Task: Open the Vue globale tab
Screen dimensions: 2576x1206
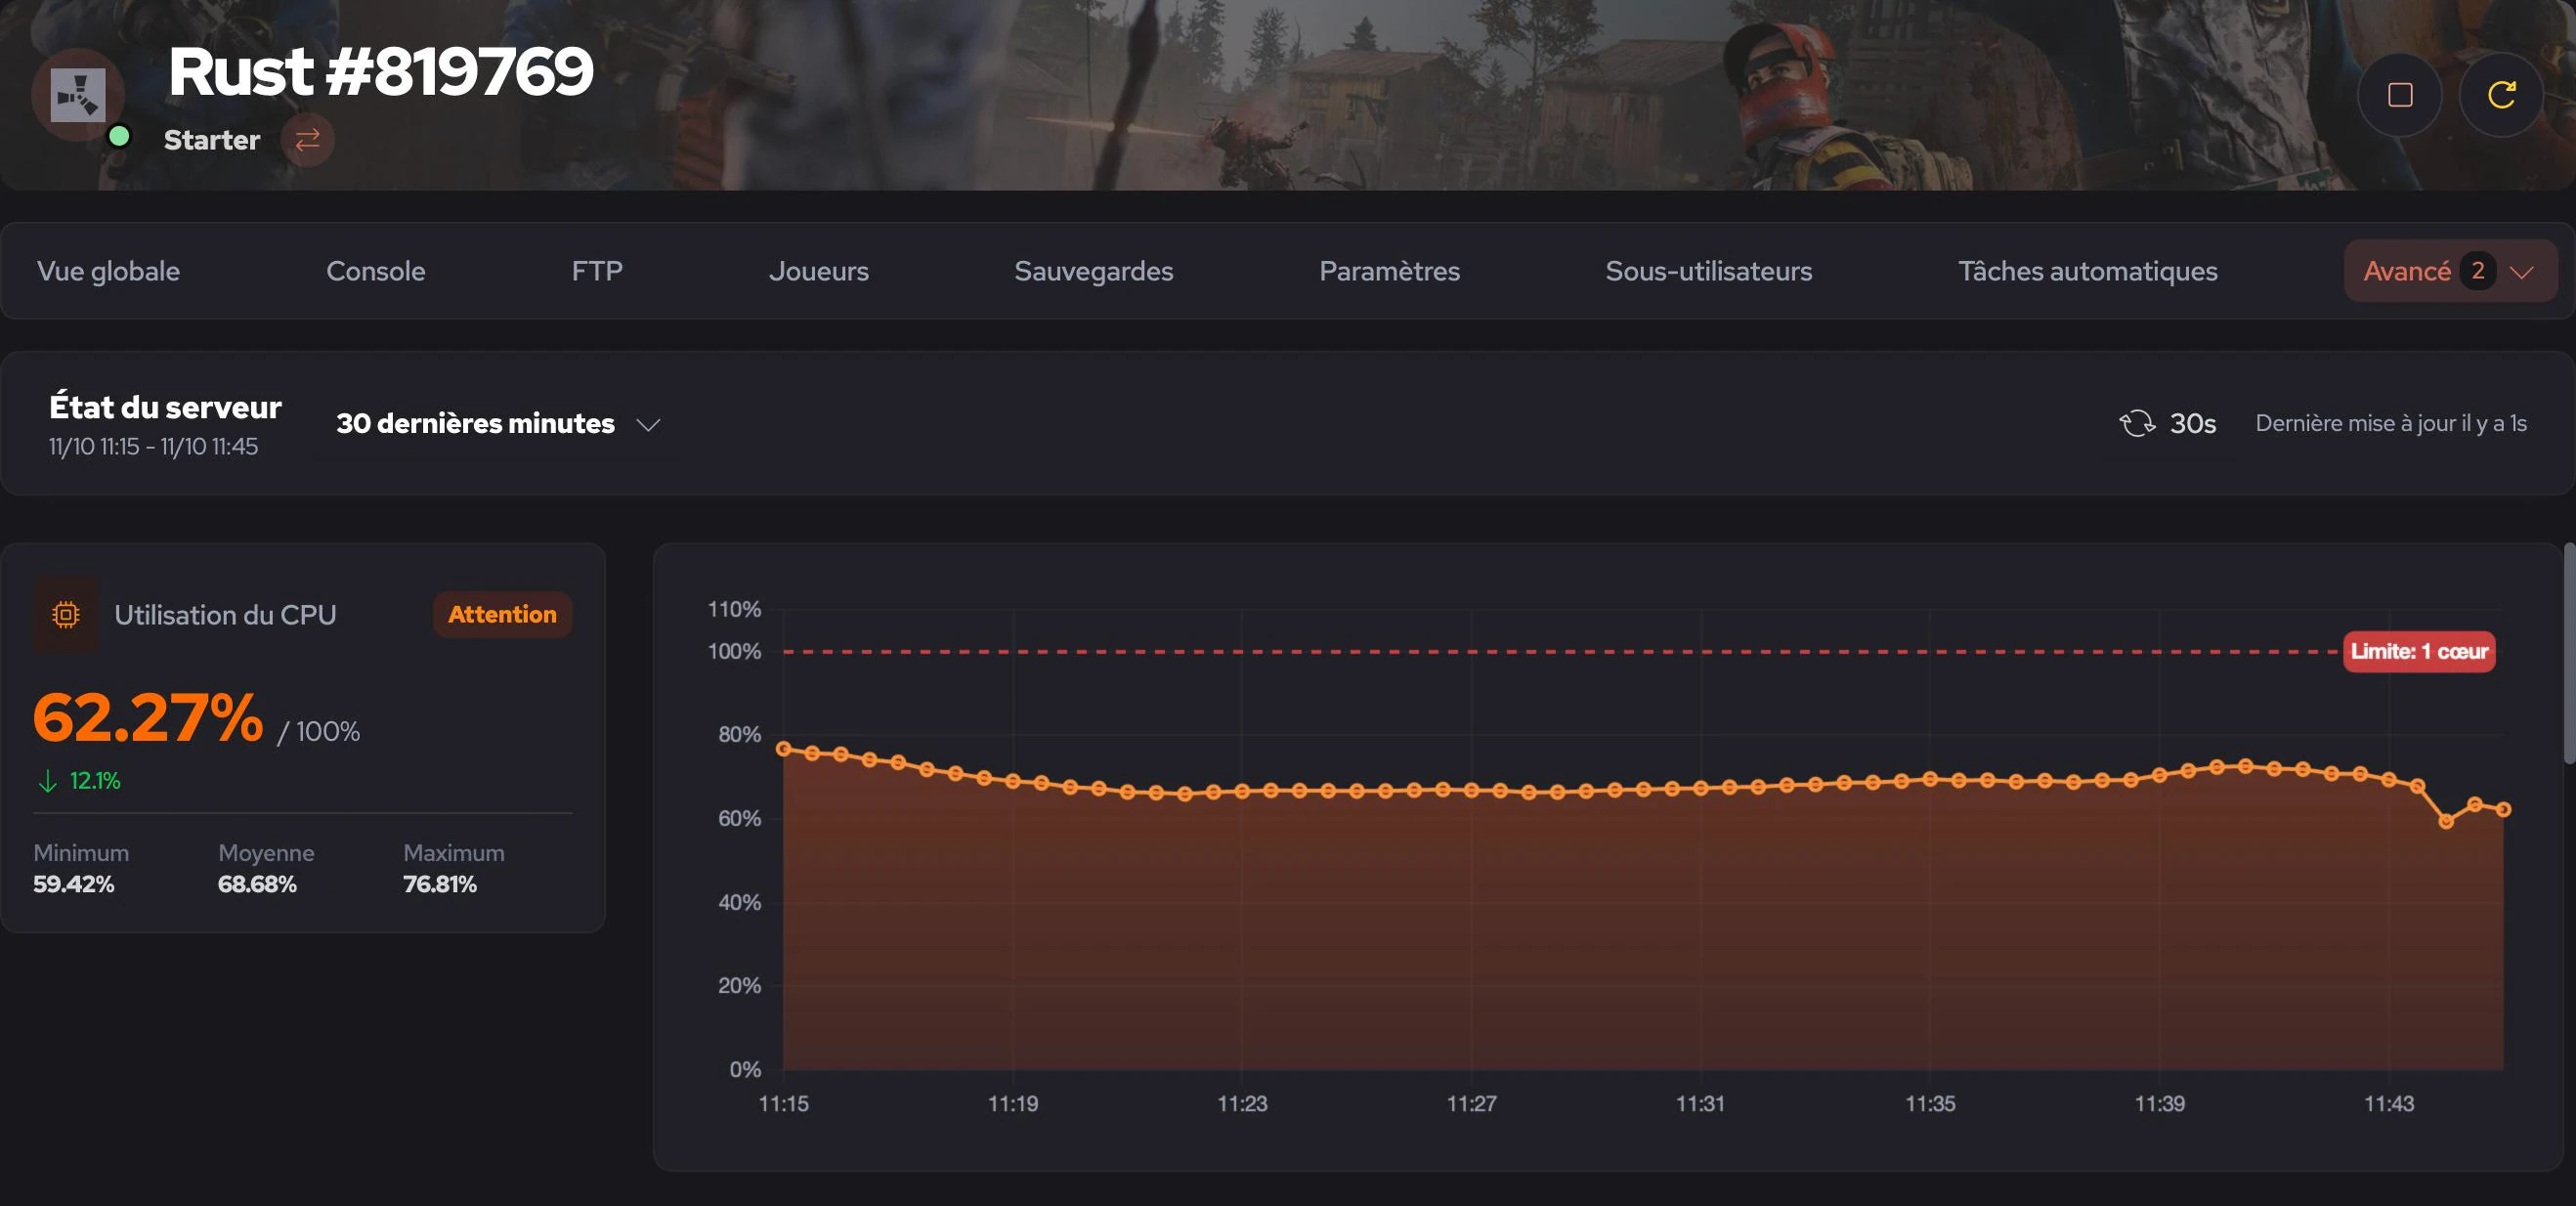Action: [108, 271]
